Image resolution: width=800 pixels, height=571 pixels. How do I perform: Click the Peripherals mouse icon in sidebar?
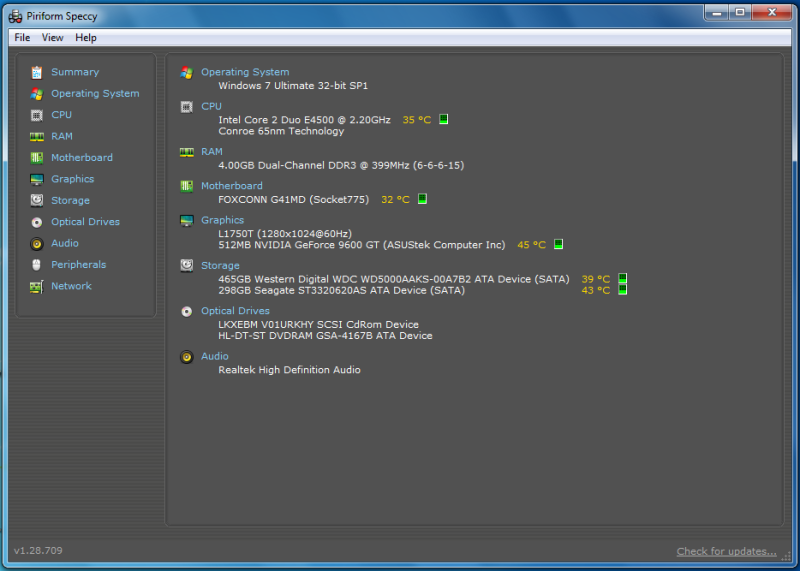(36, 265)
